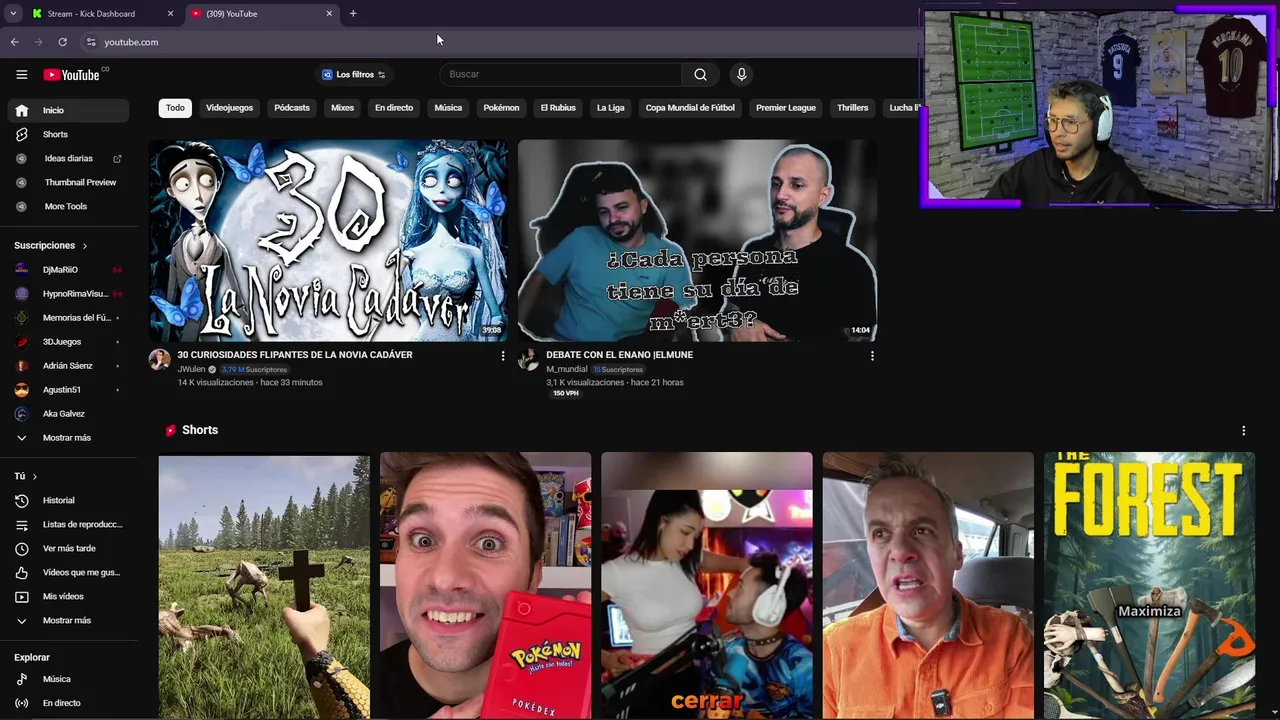Open Ideas diarias sidebar entry

[x=68, y=158]
